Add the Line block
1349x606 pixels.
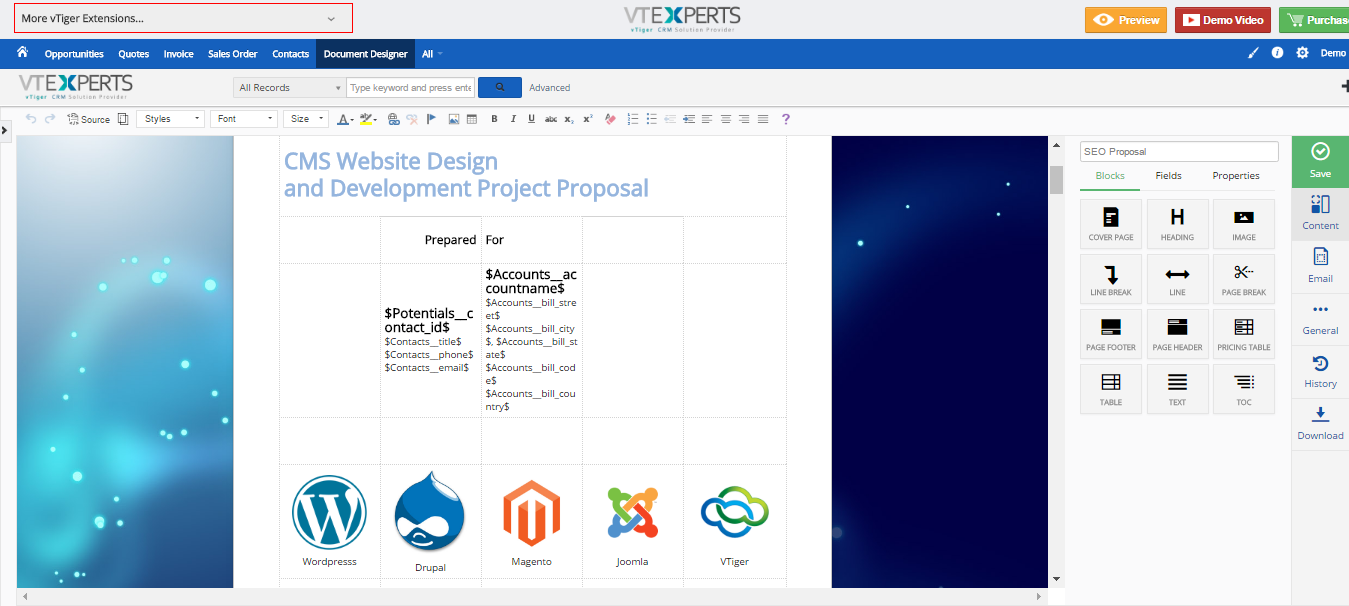1177,279
